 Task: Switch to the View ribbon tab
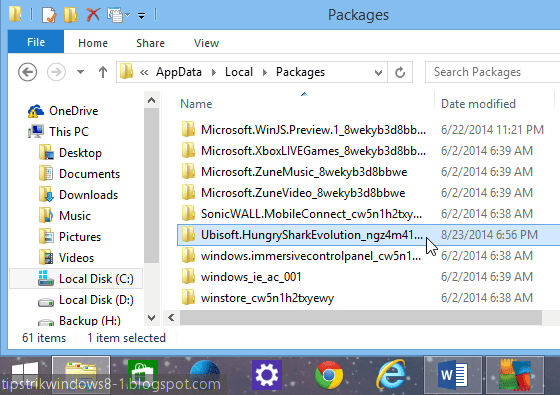[x=206, y=43]
